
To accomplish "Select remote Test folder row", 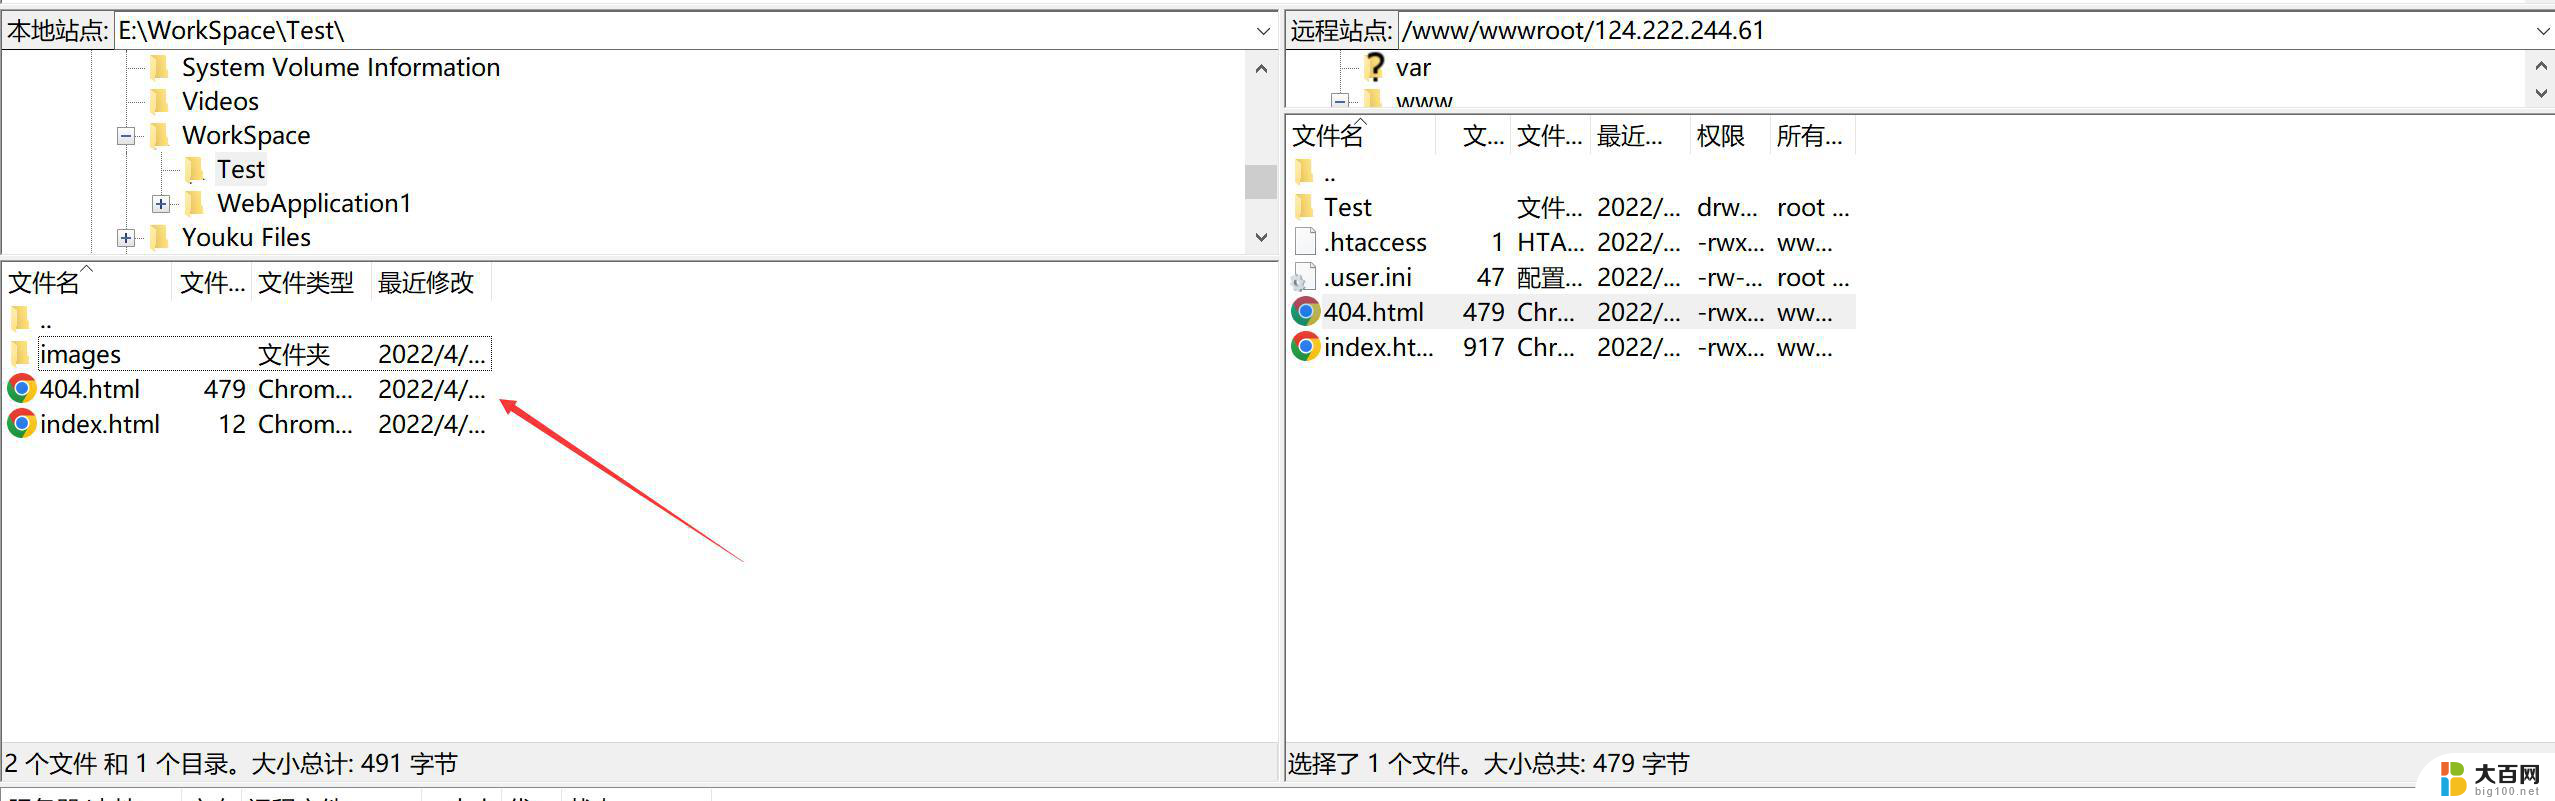I will [1571, 208].
